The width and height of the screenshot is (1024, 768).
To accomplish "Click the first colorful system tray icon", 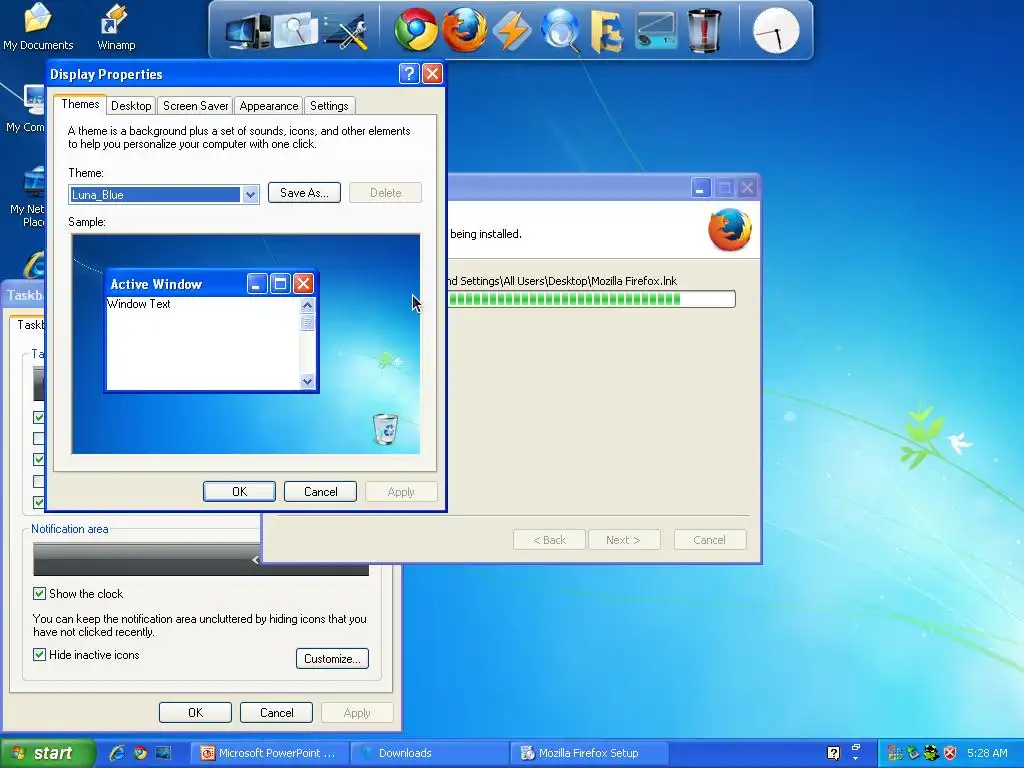I will 895,753.
